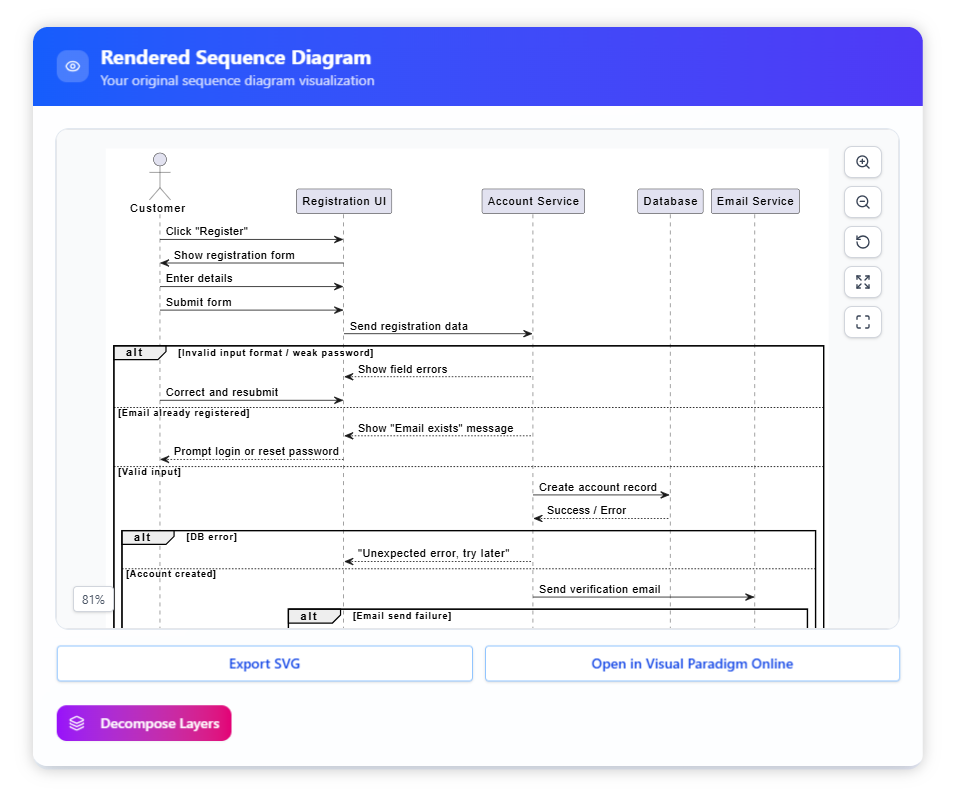Select the Database participant box
The image size is (953, 796).
point(670,201)
